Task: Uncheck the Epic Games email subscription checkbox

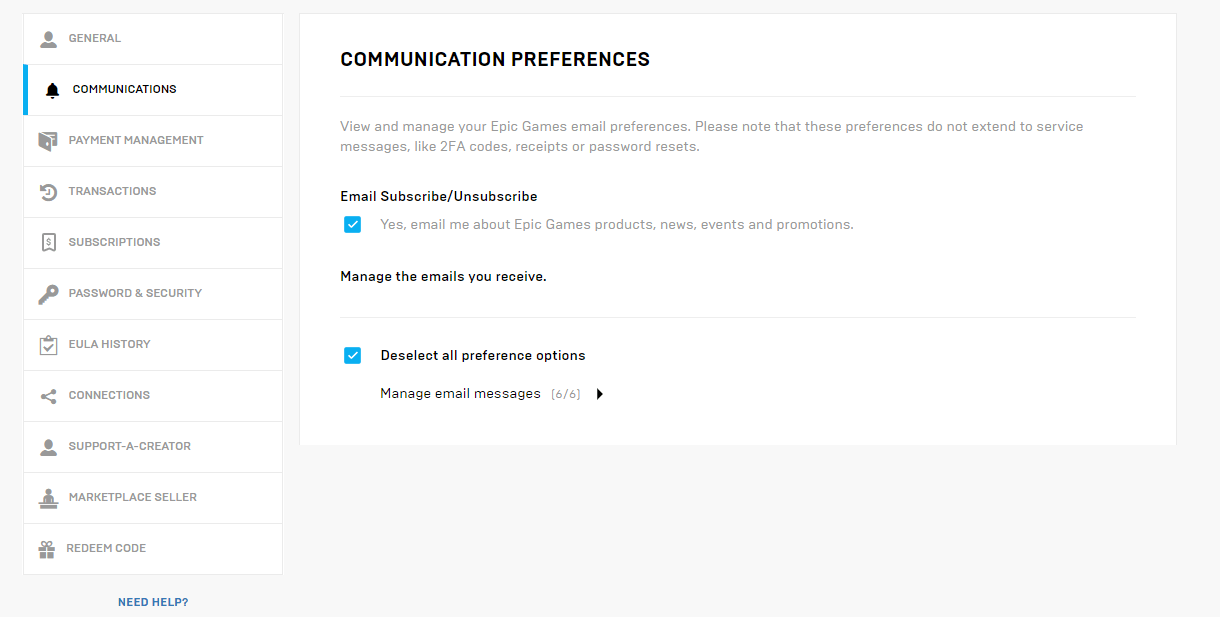Action: point(352,225)
